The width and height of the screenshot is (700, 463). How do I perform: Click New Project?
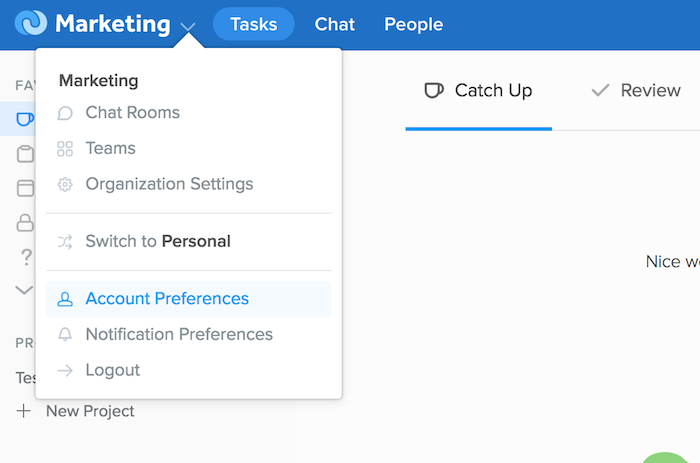(x=90, y=411)
